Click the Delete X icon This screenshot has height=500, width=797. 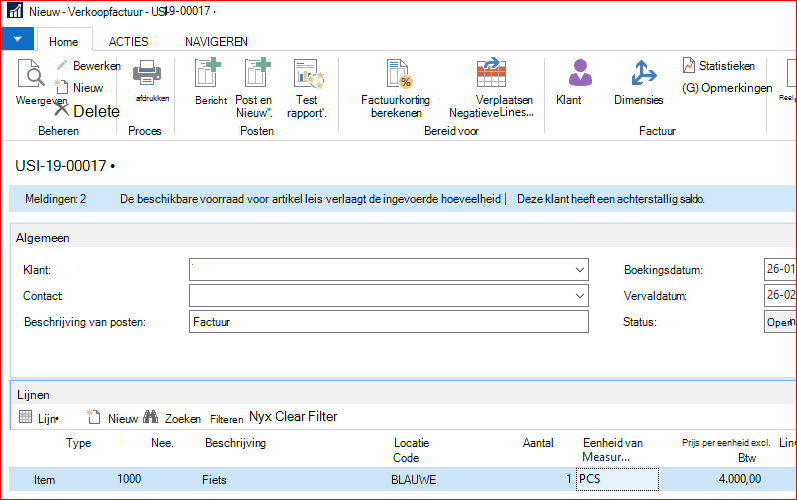(x=62, y=109)
